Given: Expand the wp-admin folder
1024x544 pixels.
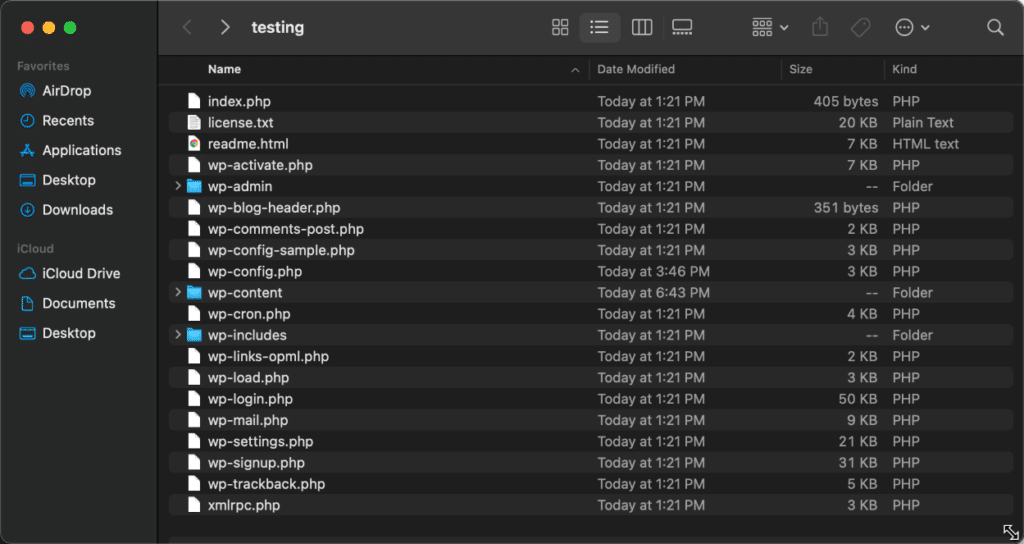Looking at the screenshot, I should click(178, 186).
